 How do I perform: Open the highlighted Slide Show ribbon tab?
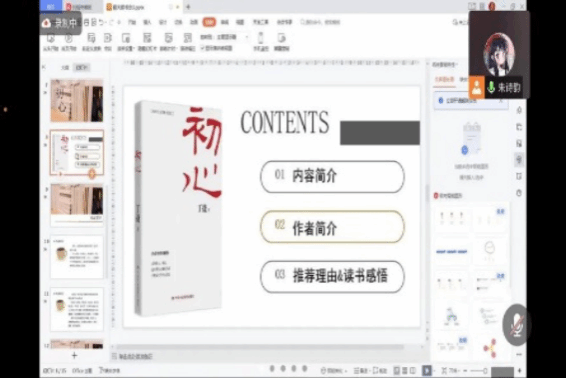pyautogui.click(x=209, y=22)
